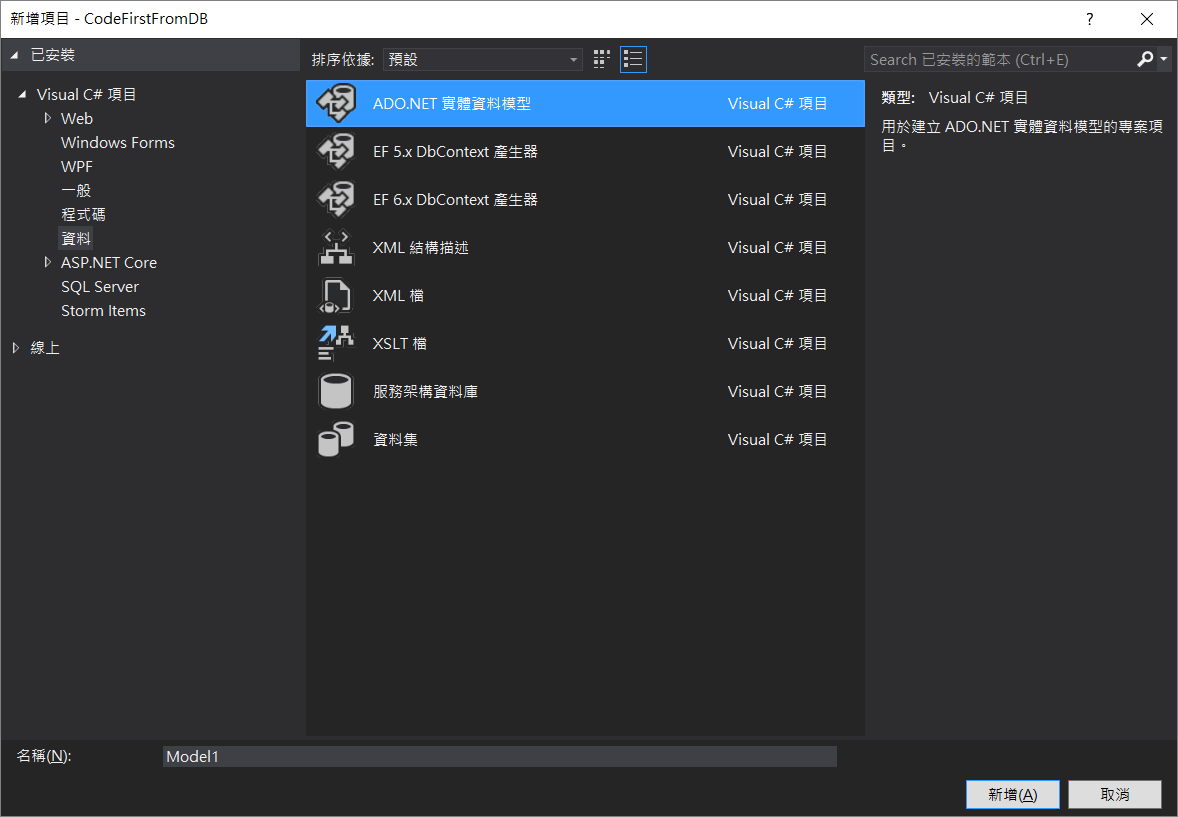Collapse the Visual C# 項目 node

[x=22, y=94]
